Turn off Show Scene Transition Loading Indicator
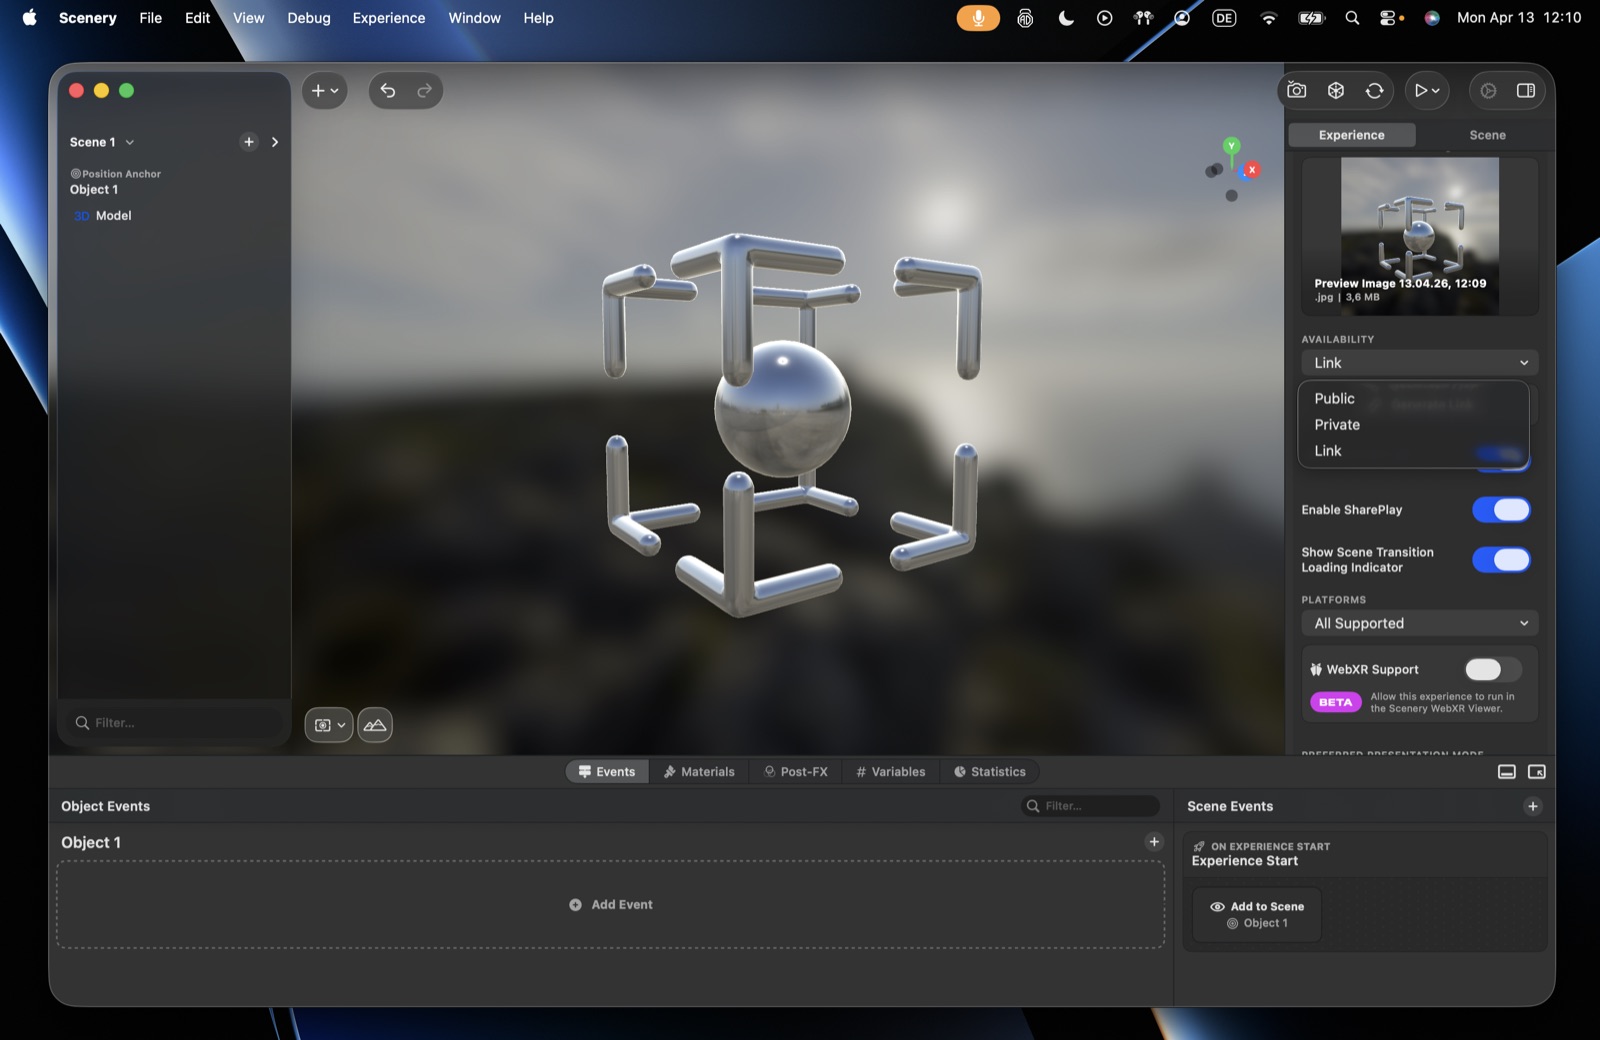The height and width of the screenshot is (1040, 1600). 1501,560
